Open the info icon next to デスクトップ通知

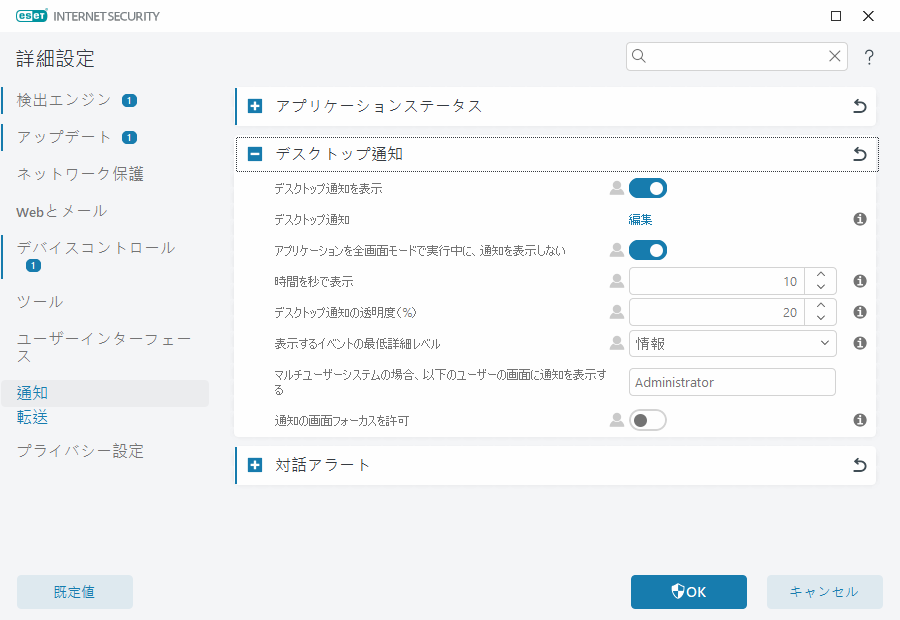[859, 218]
